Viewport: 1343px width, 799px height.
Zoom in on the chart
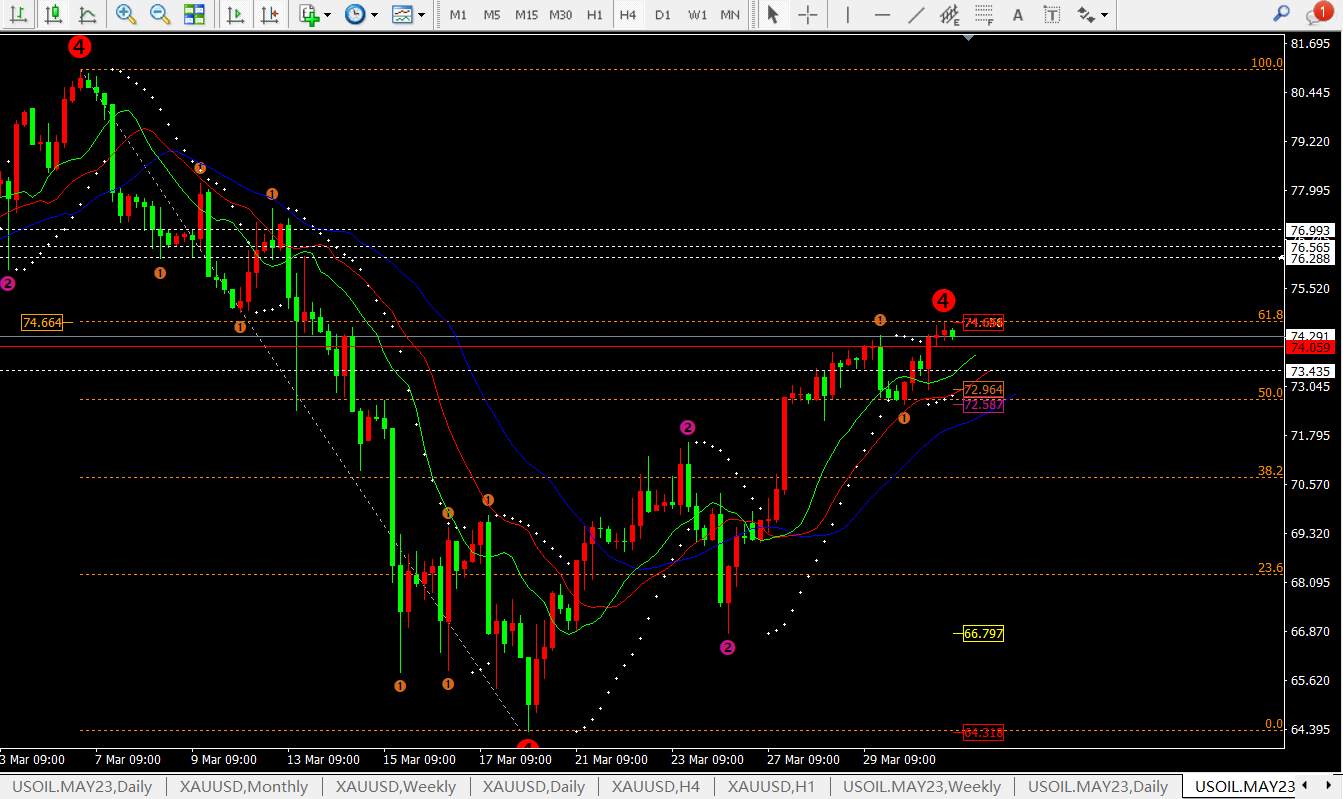point(126,15)
